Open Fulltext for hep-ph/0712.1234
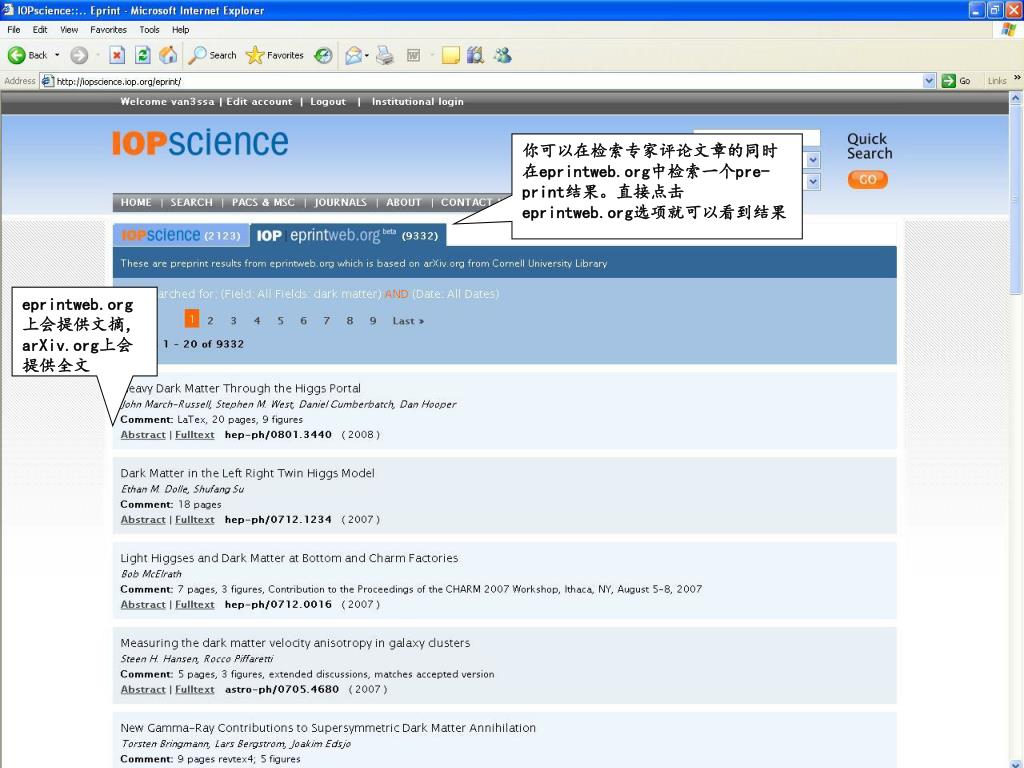 click(x=195, y=520)
